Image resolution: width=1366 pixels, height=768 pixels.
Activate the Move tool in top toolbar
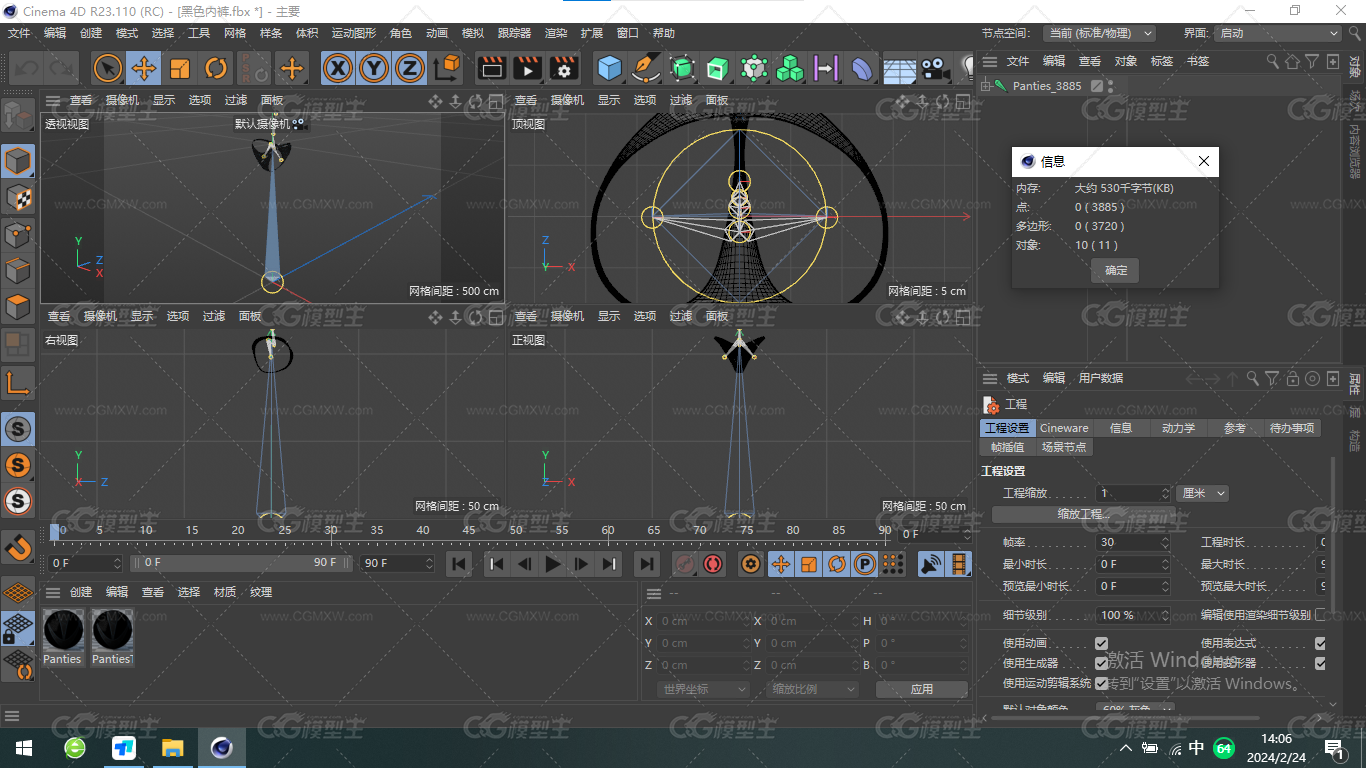click(x=144, y=68)
